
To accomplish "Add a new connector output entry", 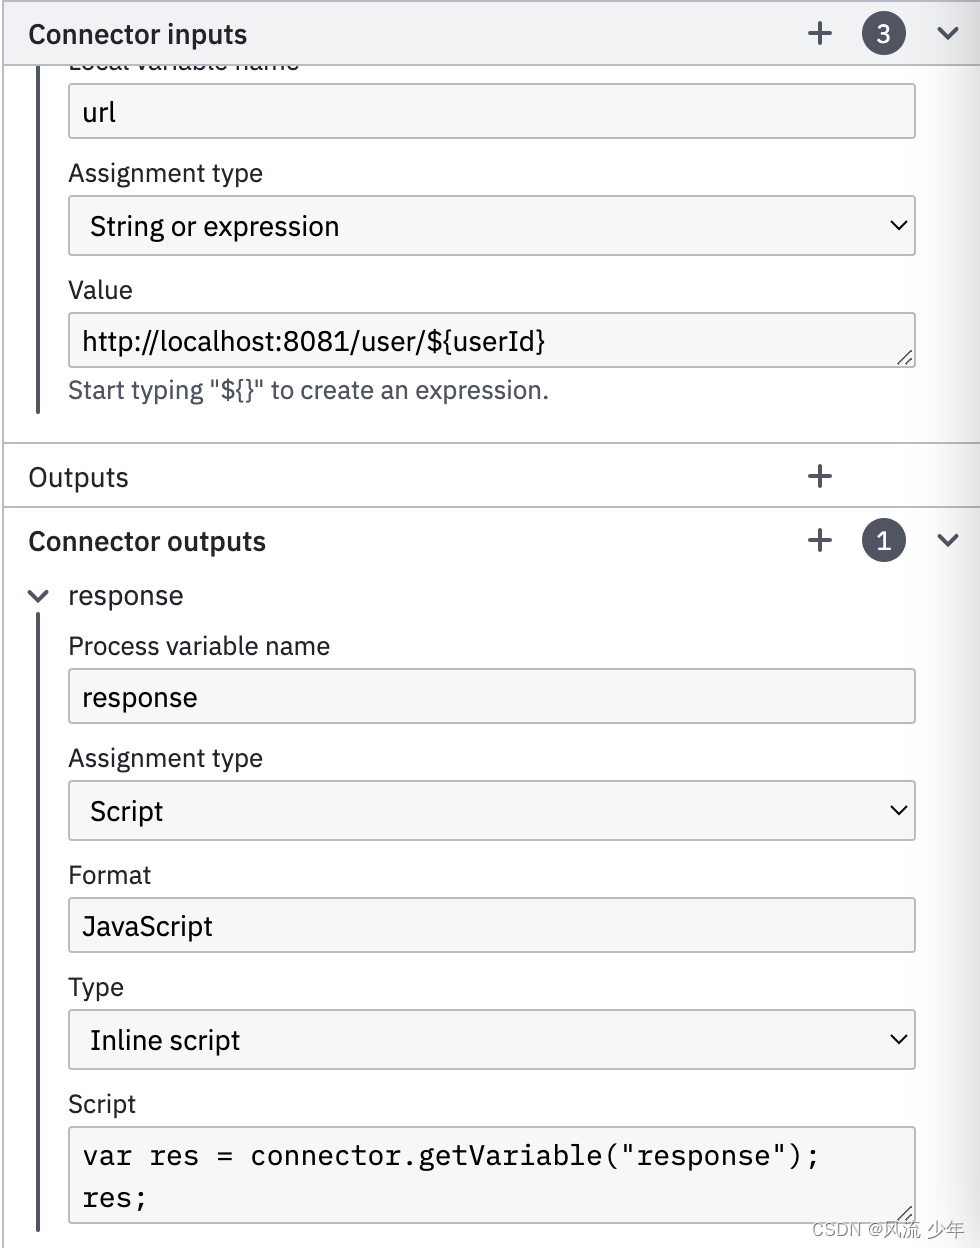I will [x=820, y=540].
